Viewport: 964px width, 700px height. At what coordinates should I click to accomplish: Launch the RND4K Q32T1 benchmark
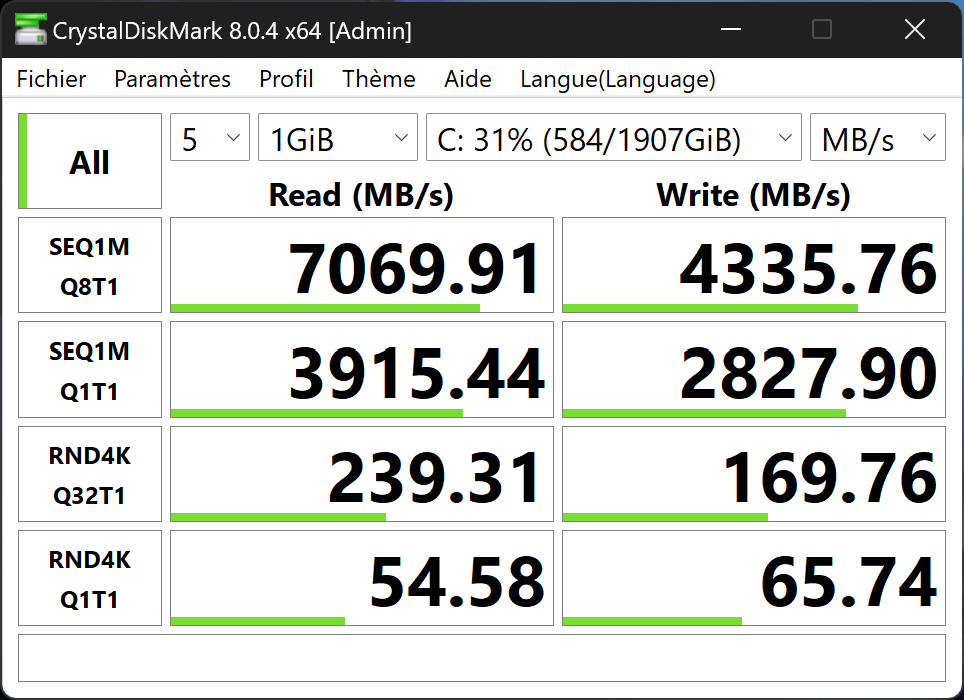tap(90, 474)
